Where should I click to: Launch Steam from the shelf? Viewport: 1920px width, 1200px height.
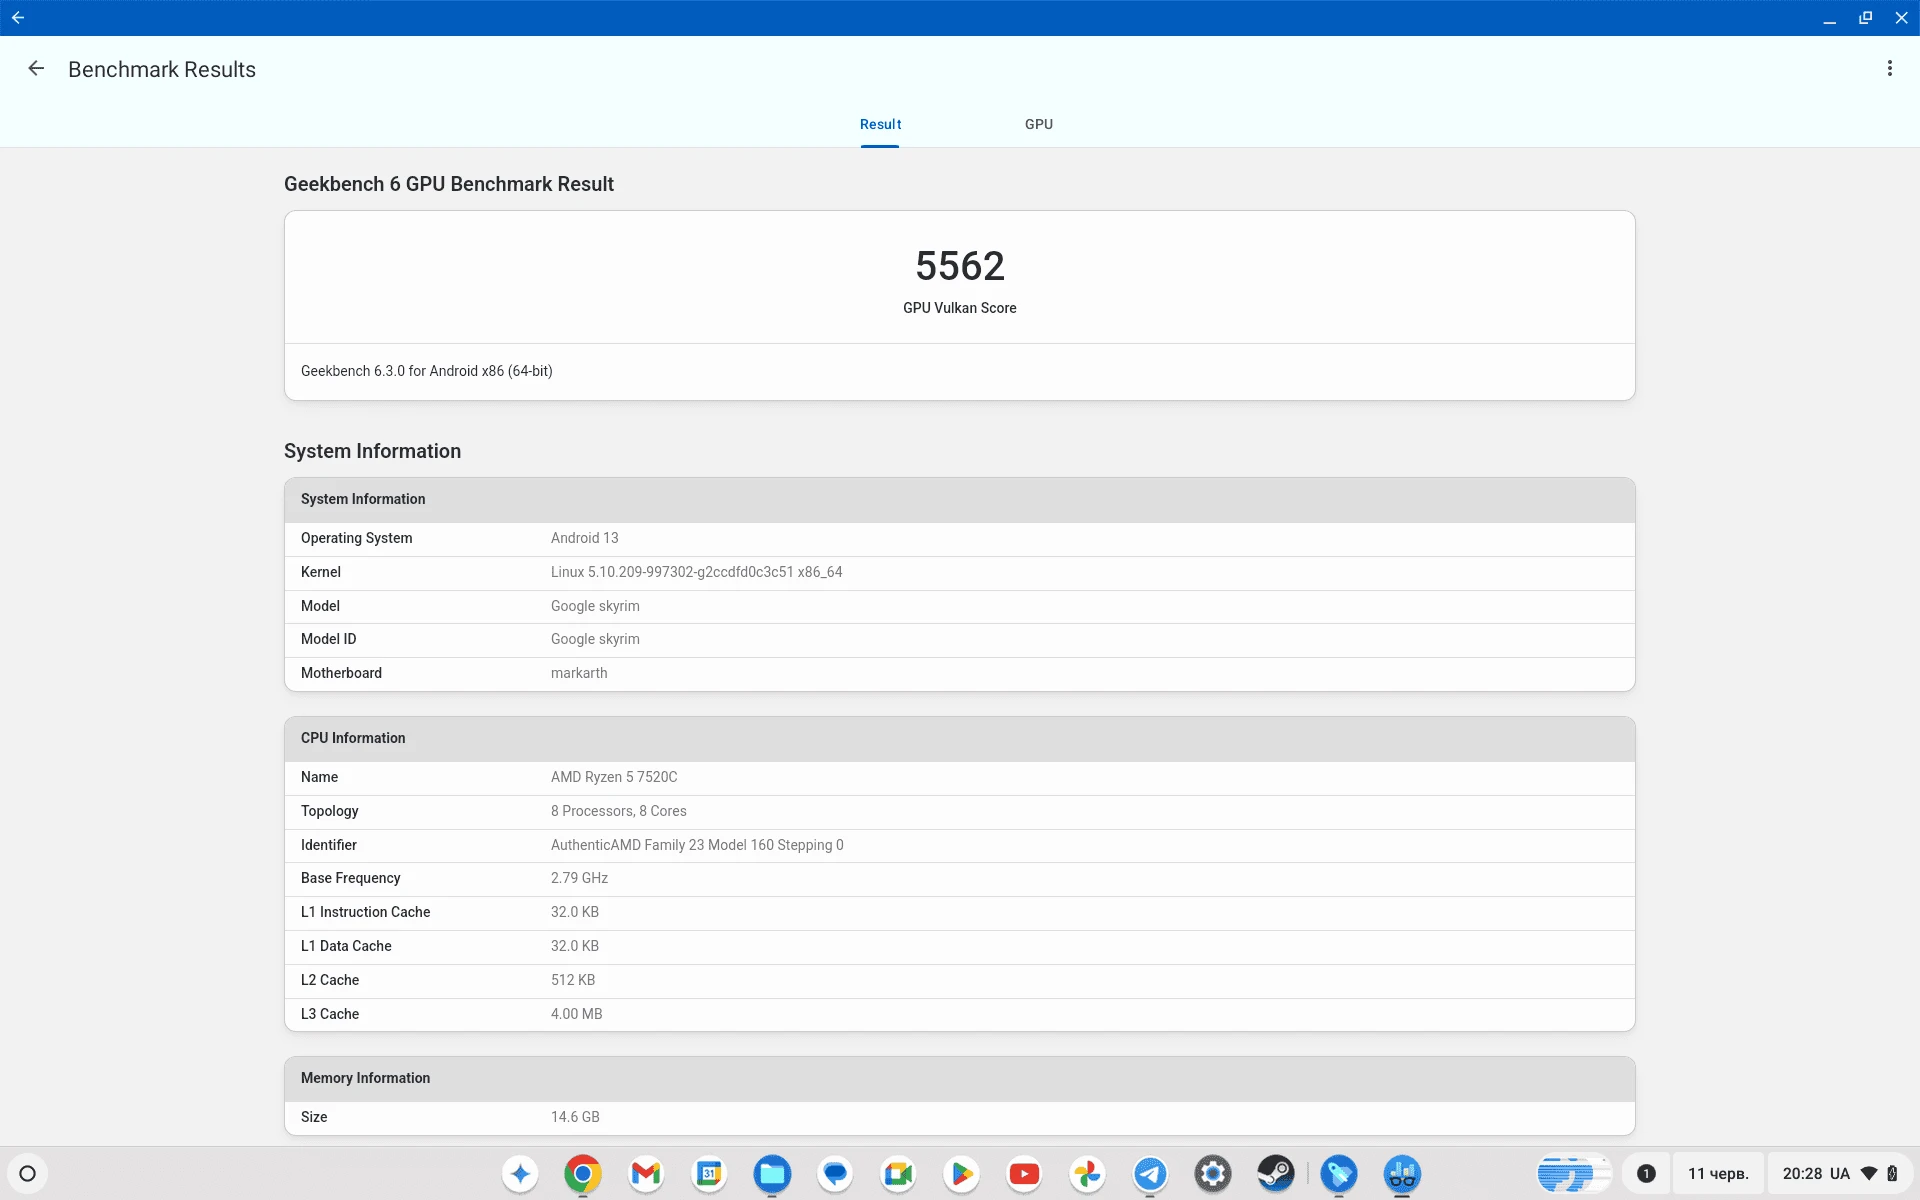(x=1276, y=1173)
